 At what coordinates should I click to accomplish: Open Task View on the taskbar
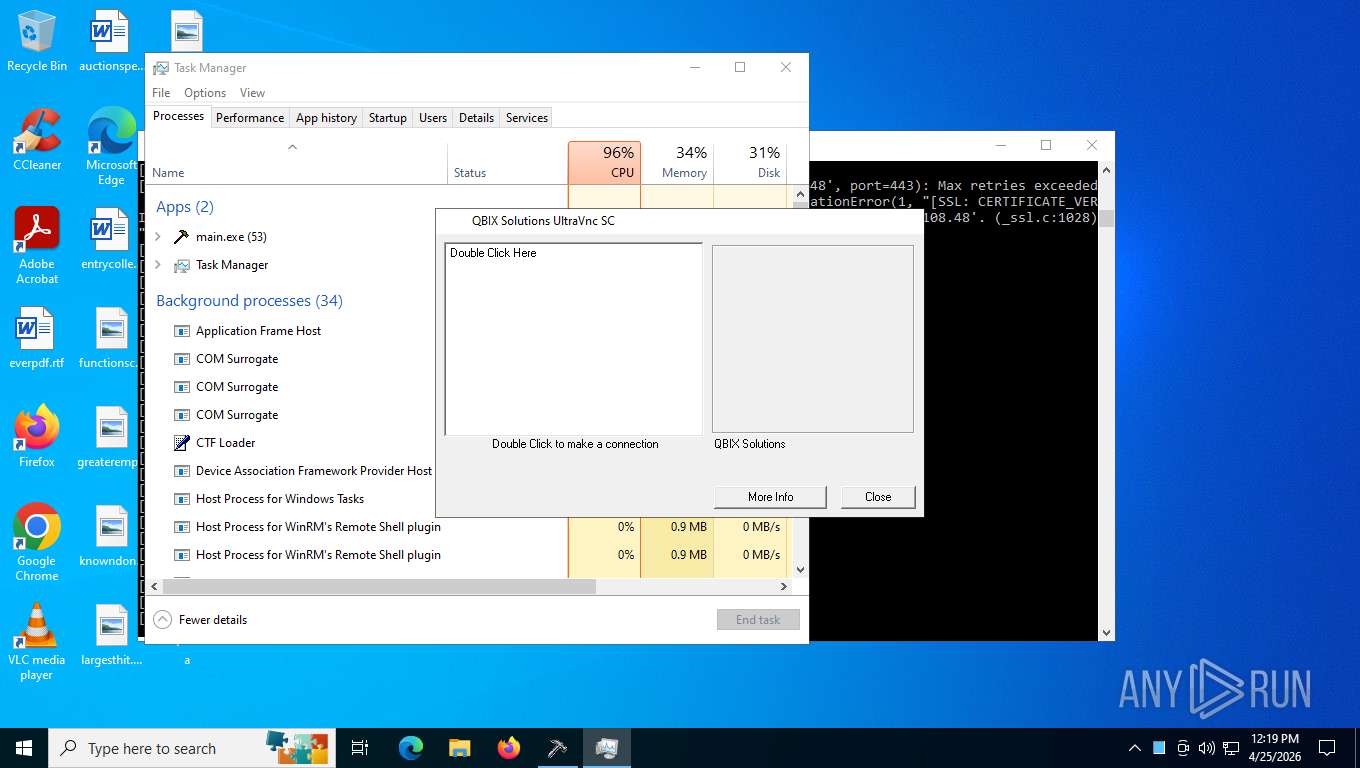point(360,748)
